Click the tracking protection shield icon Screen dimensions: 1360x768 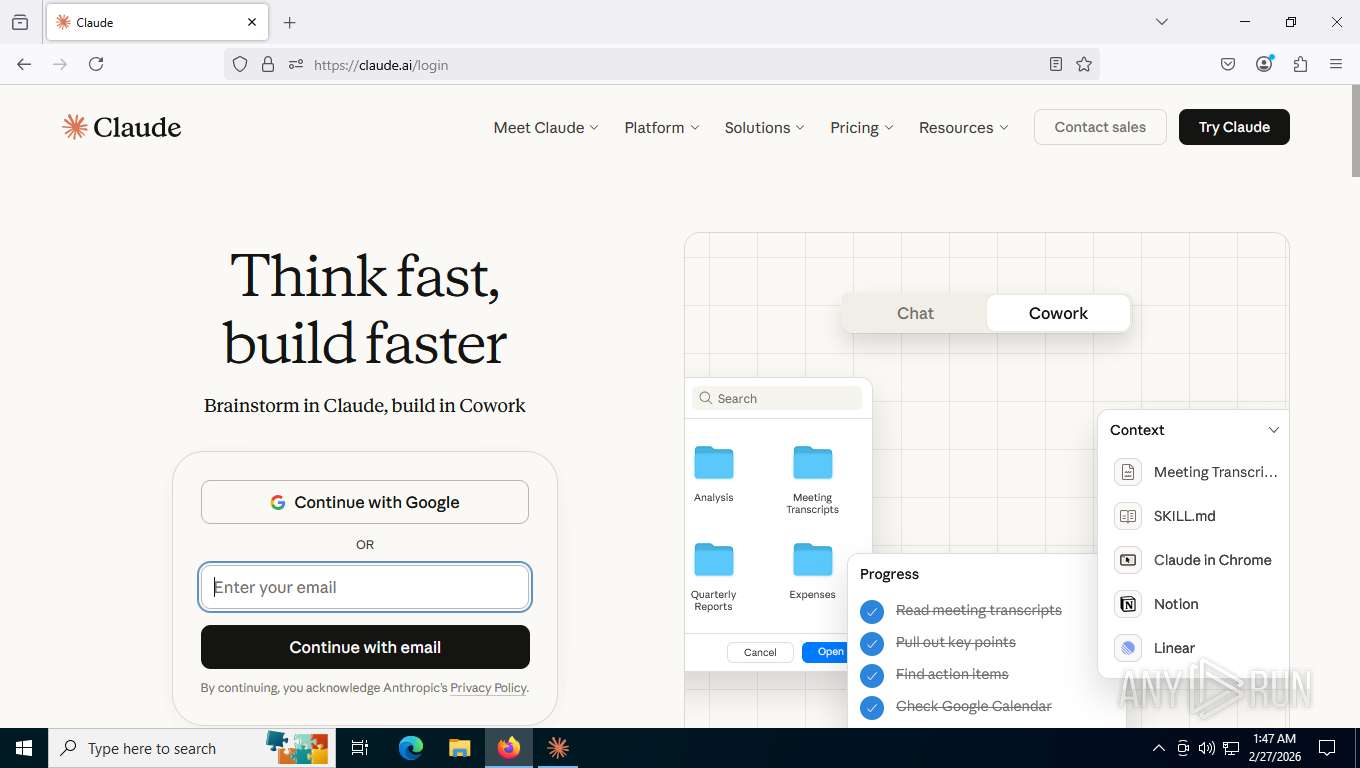click(240, 64)
